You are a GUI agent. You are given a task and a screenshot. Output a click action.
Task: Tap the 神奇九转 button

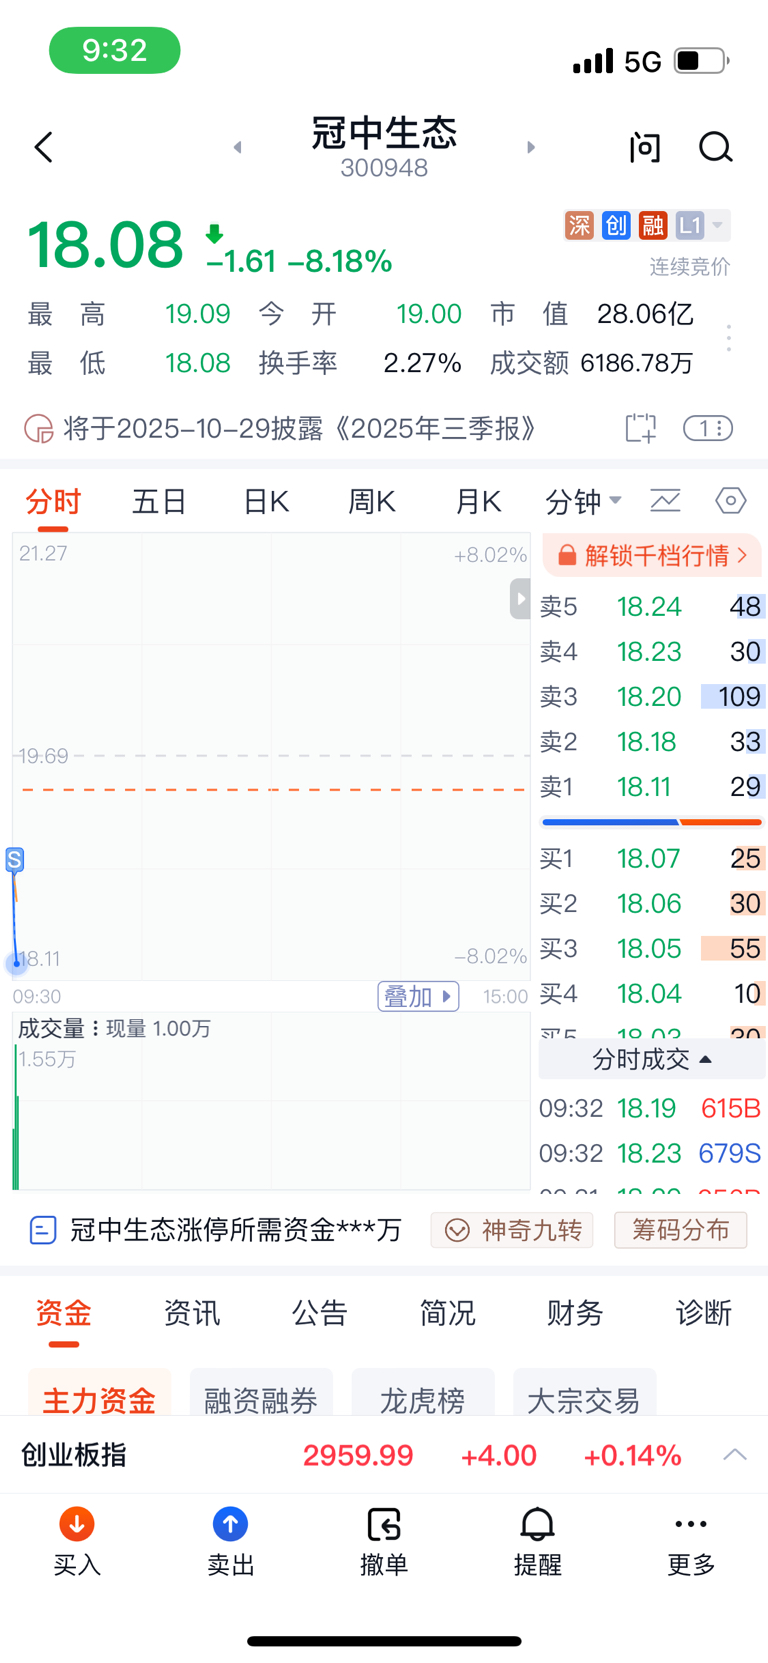pos(512,1230)
